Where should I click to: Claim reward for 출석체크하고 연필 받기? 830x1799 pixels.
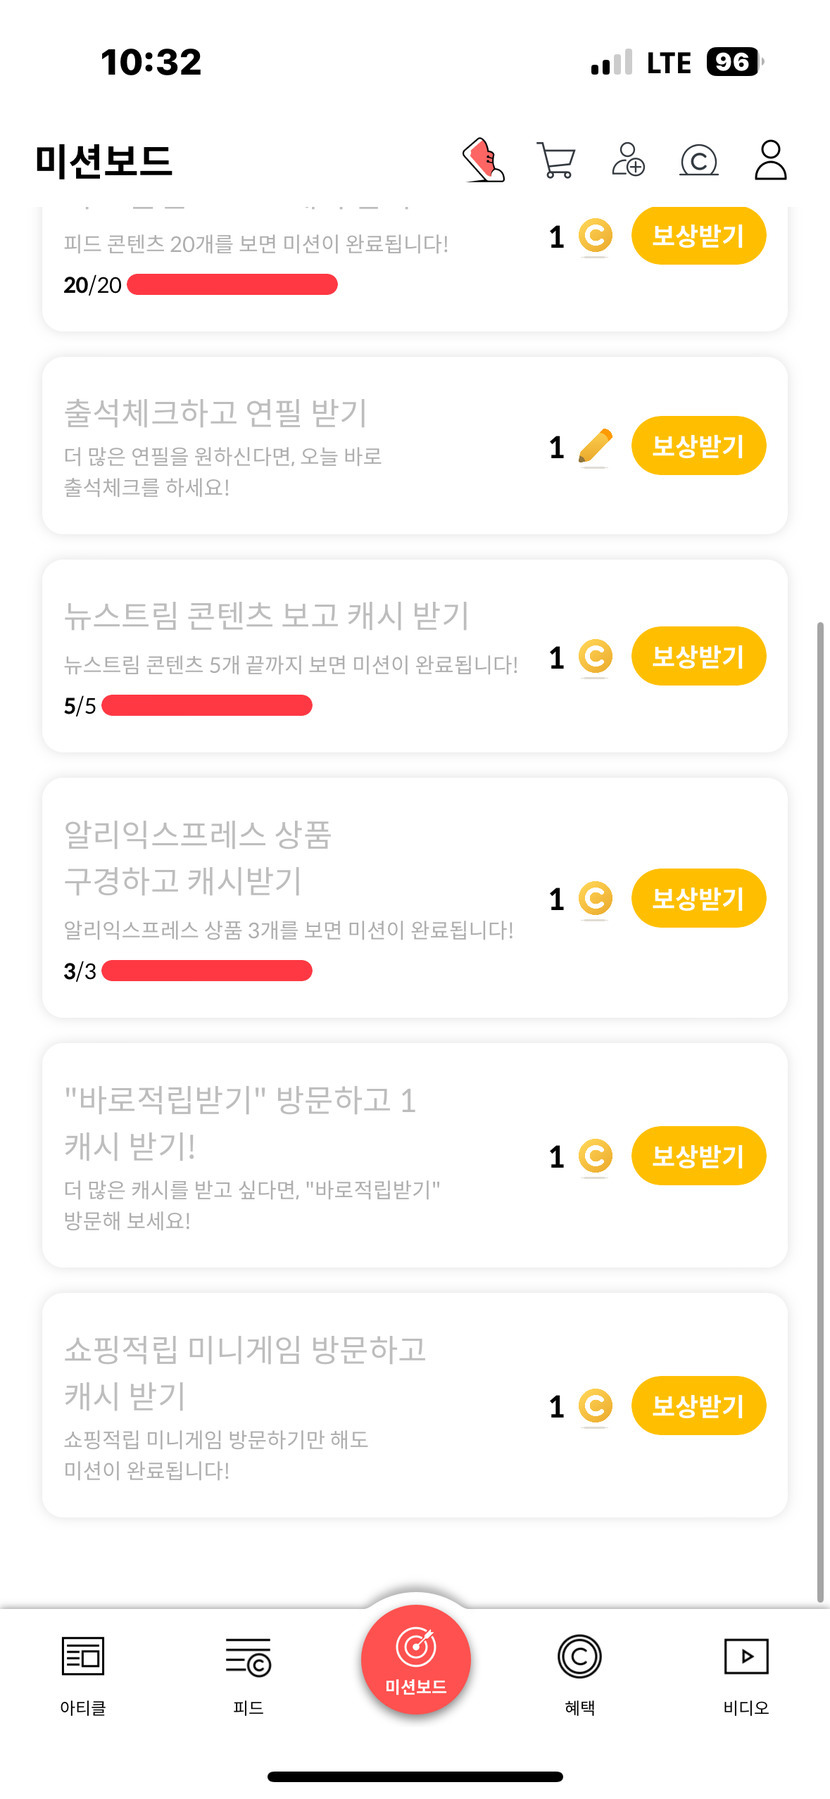coord(698,446)
